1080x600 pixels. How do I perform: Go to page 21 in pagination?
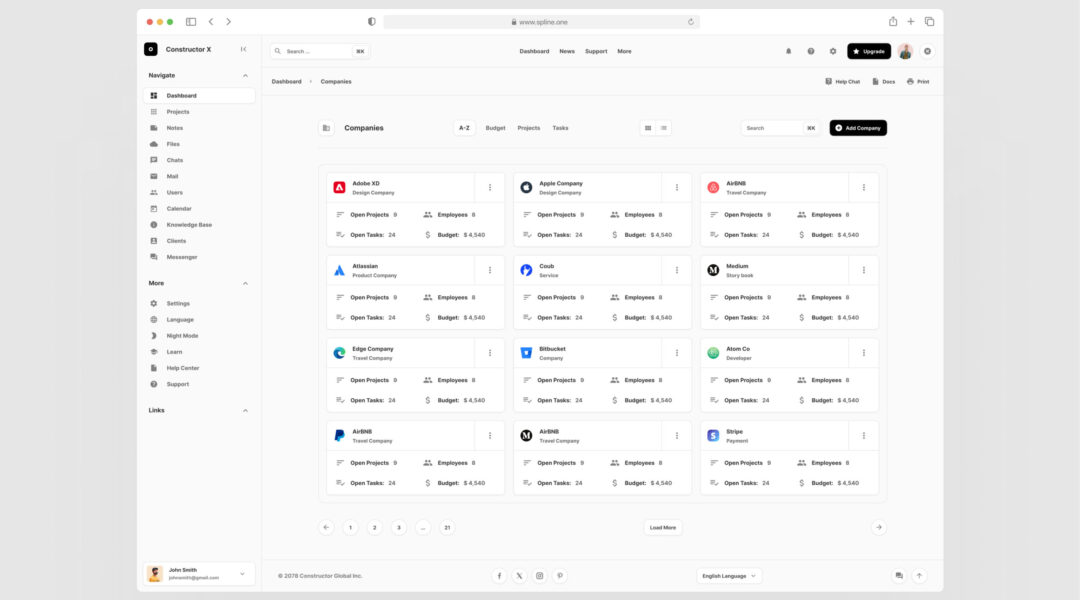coord(447,528)
